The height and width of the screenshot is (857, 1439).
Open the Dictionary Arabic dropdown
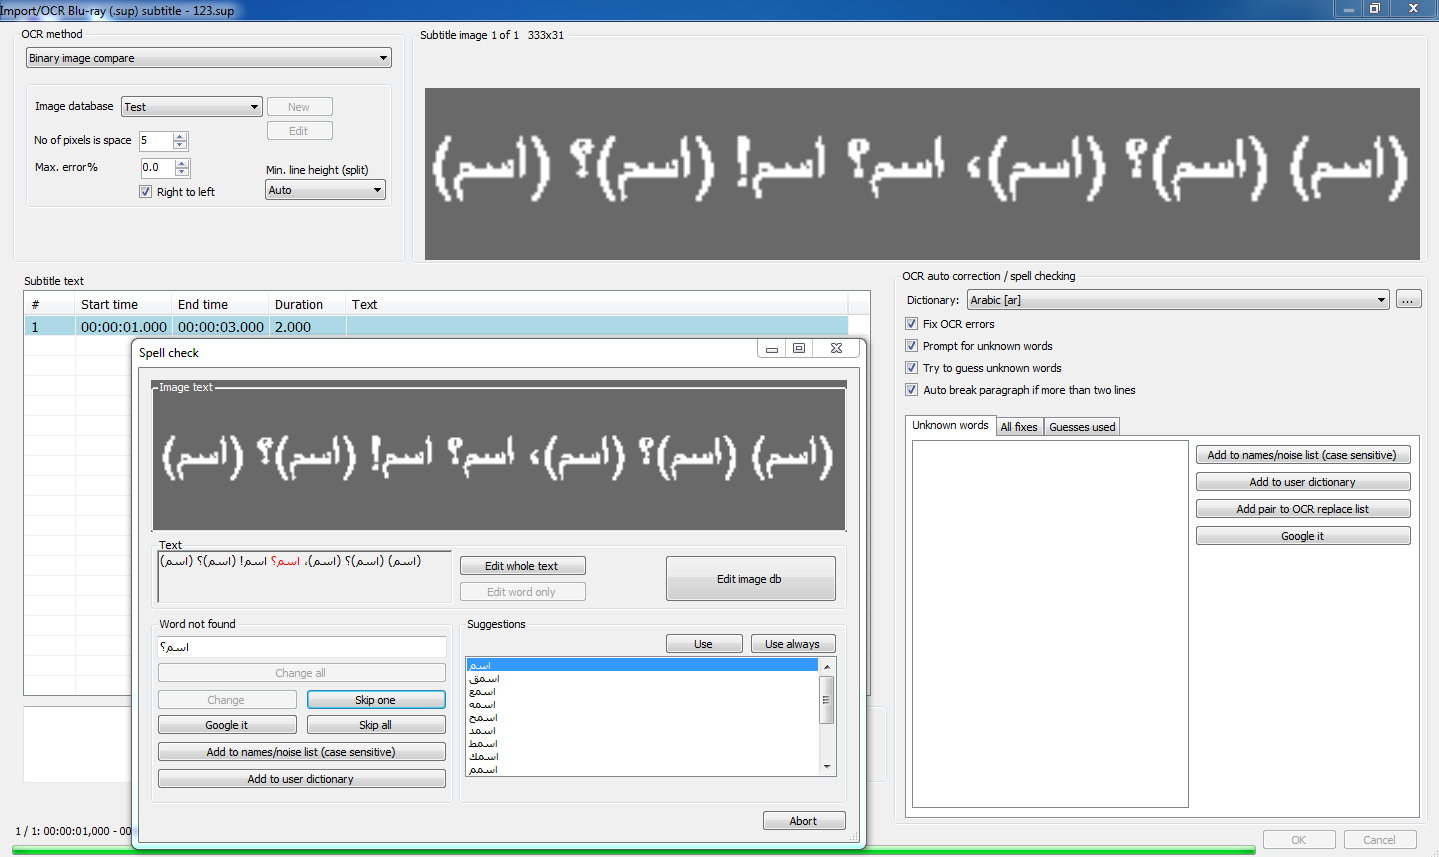[x=1178, y=300]
